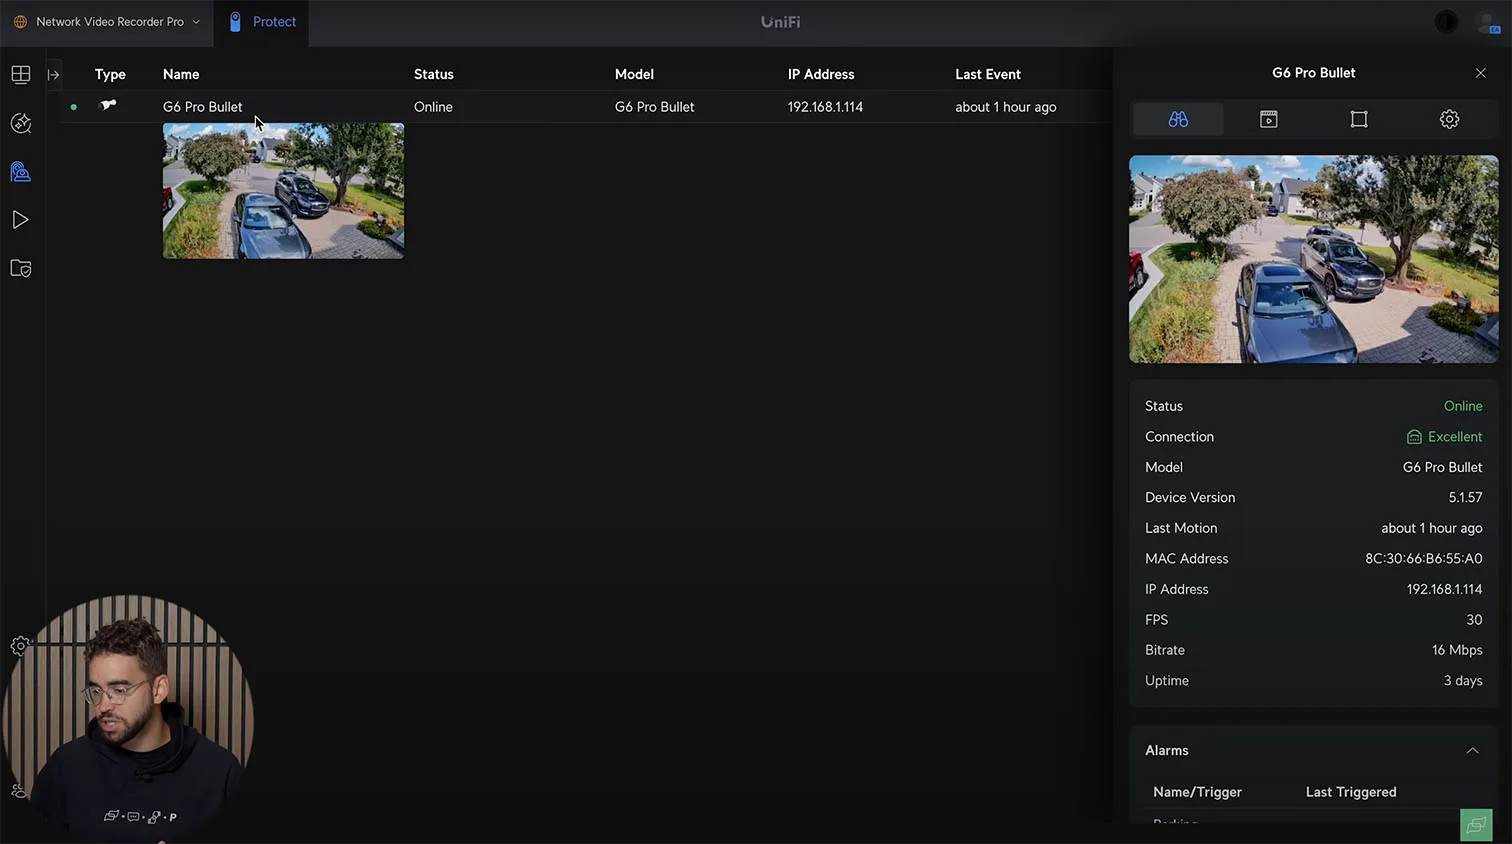The image size is (1512, 844).
Task: Select the Protect application tab
Action: pyautogui.click(x=262, y=22)
